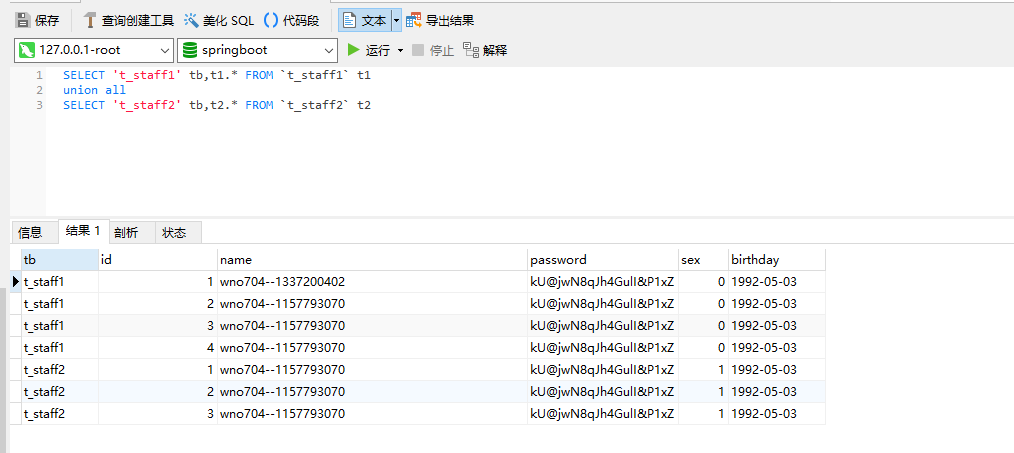Switch to the Status (状态) tab
The width and height of the screenshot is (1014, 453).
(174, 232)
